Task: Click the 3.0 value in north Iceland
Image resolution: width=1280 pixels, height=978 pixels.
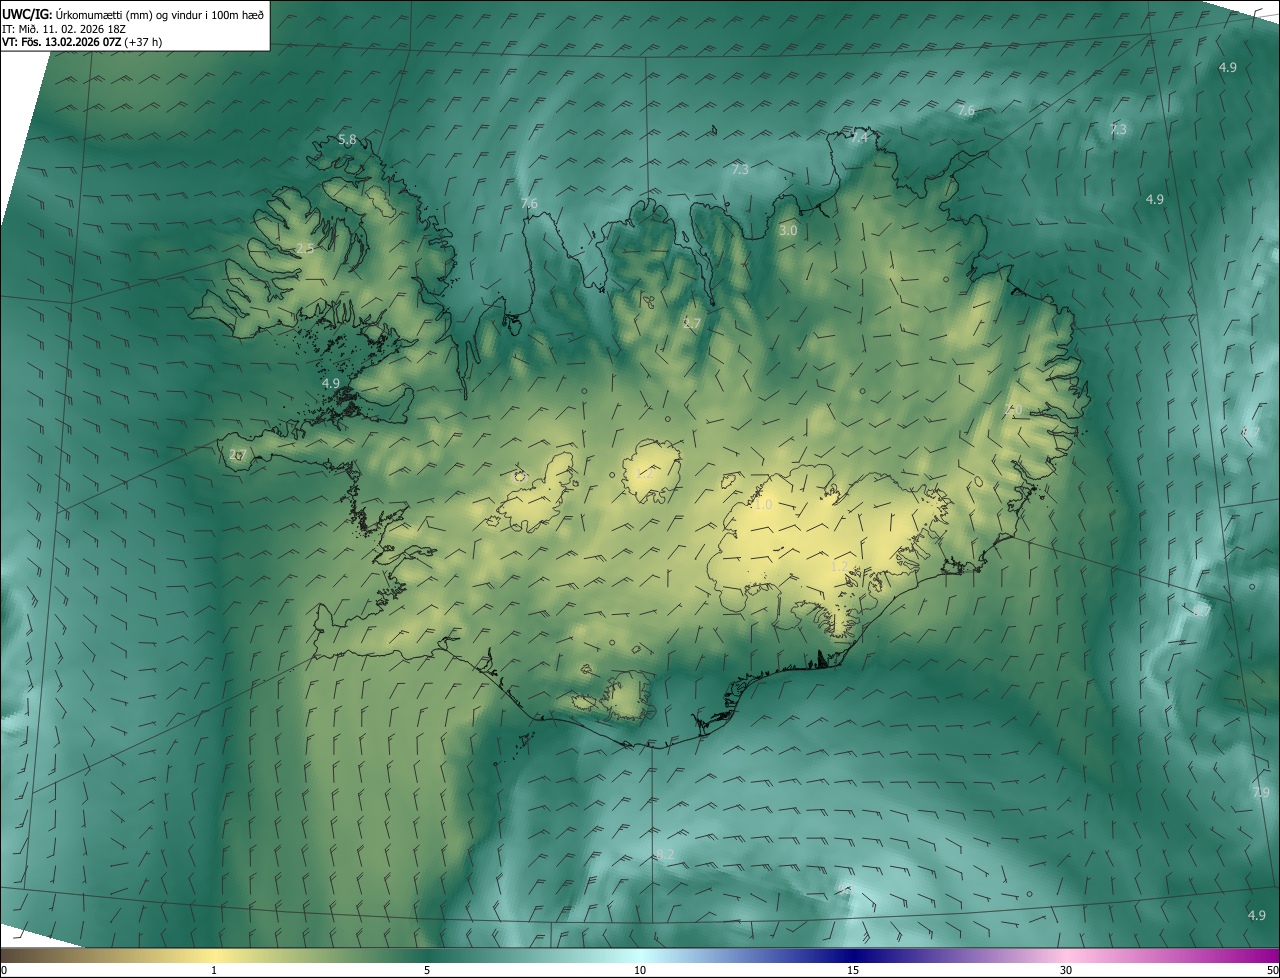Action: pos(788,230)
